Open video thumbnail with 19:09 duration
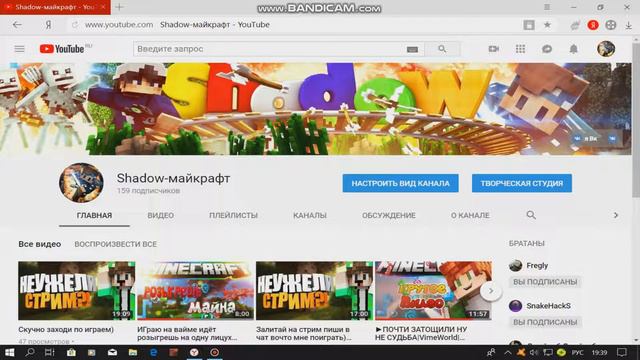Viewport: 640px width, 360px height. pos(76,291)
